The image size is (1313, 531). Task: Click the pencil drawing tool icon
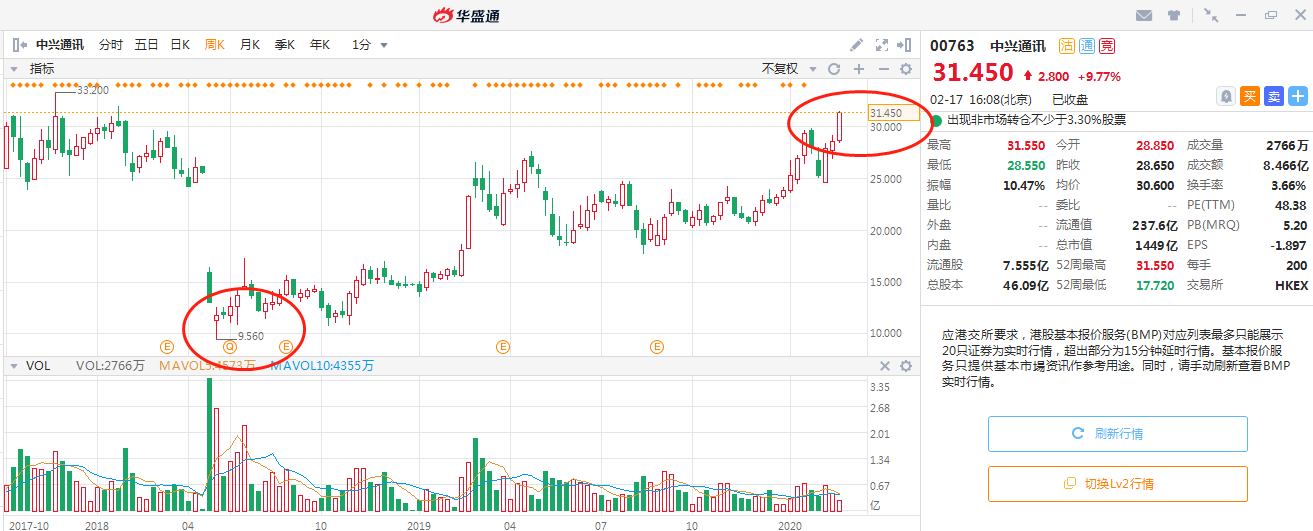tap(857, 45)
